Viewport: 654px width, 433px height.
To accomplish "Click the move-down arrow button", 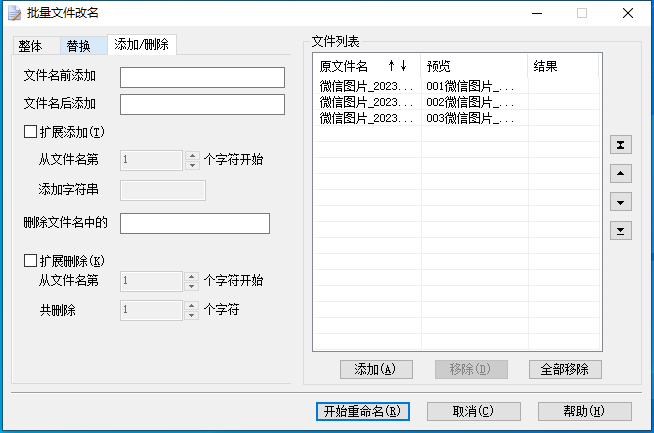I will [x=621, y=202].
